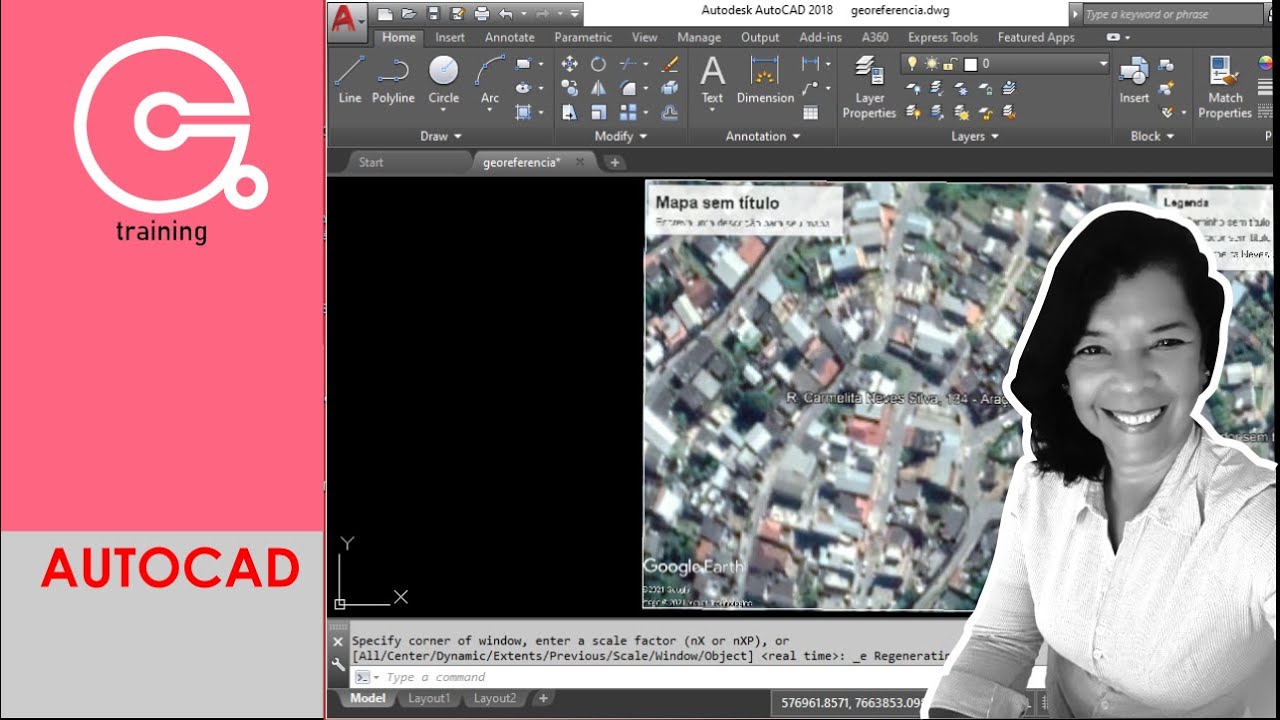Open the View ribbon tab

coord(645,37)
